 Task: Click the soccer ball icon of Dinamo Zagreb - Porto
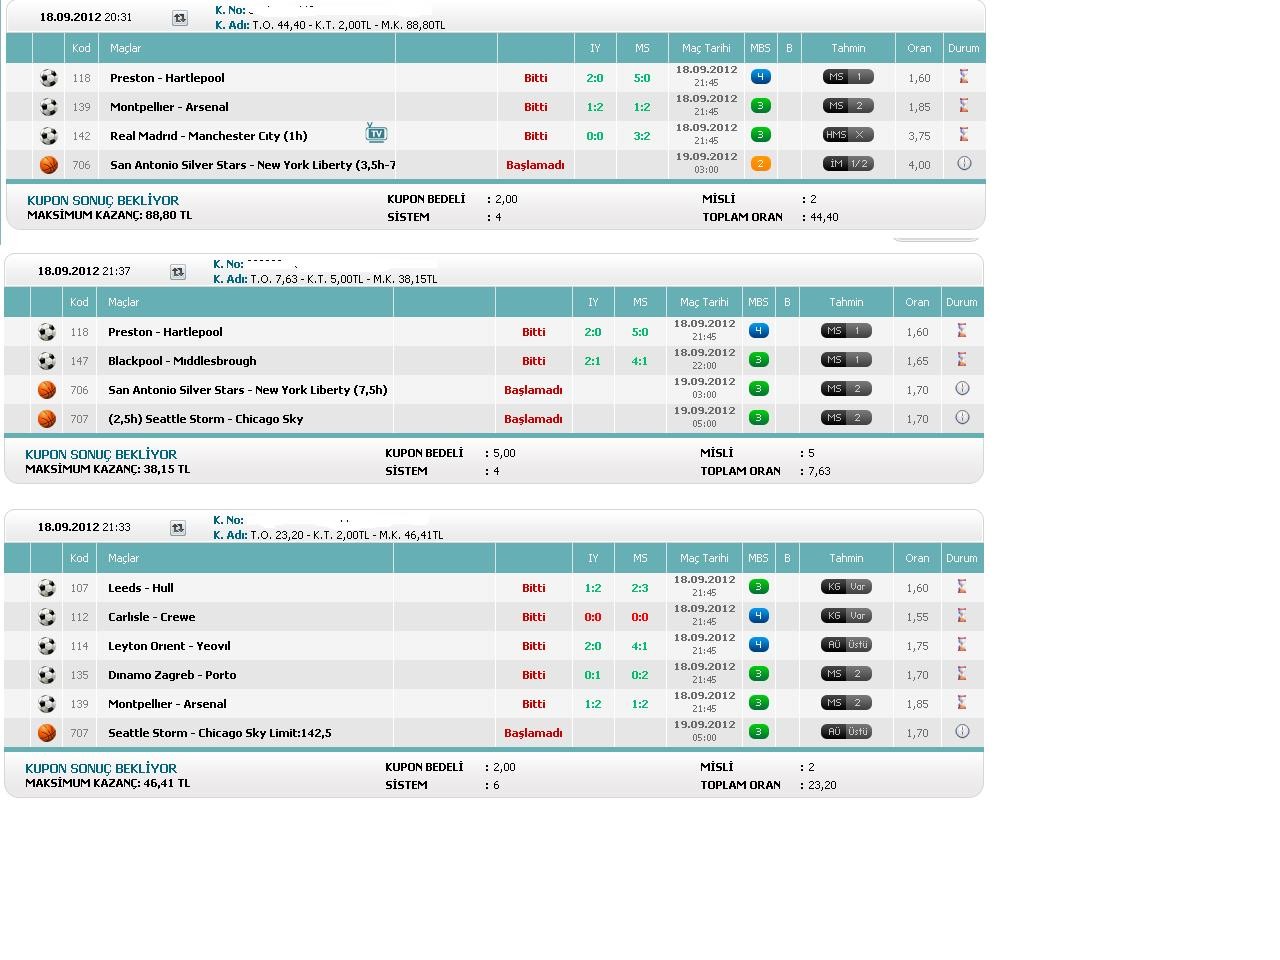click(x=46, y=675)
